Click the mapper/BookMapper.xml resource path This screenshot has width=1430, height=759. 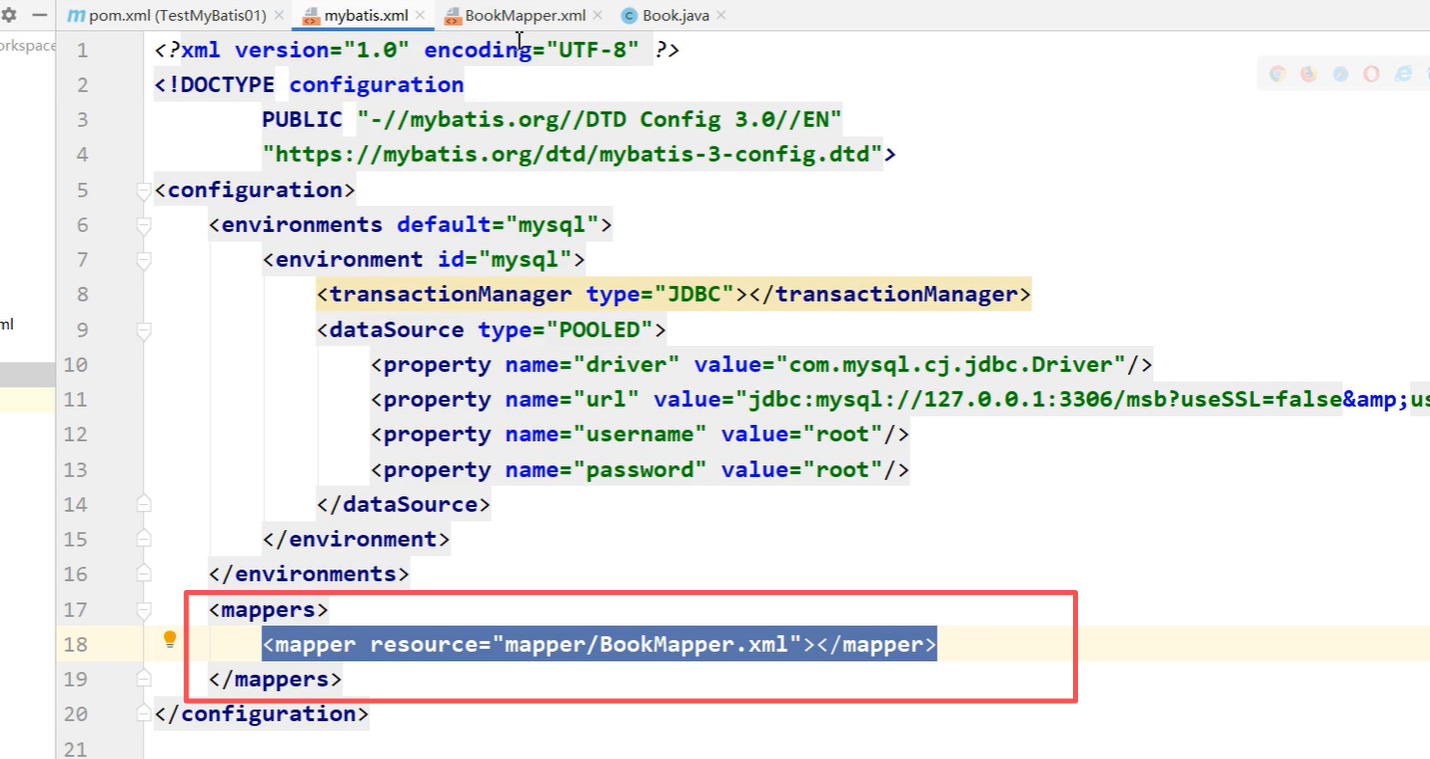(647, 645)
